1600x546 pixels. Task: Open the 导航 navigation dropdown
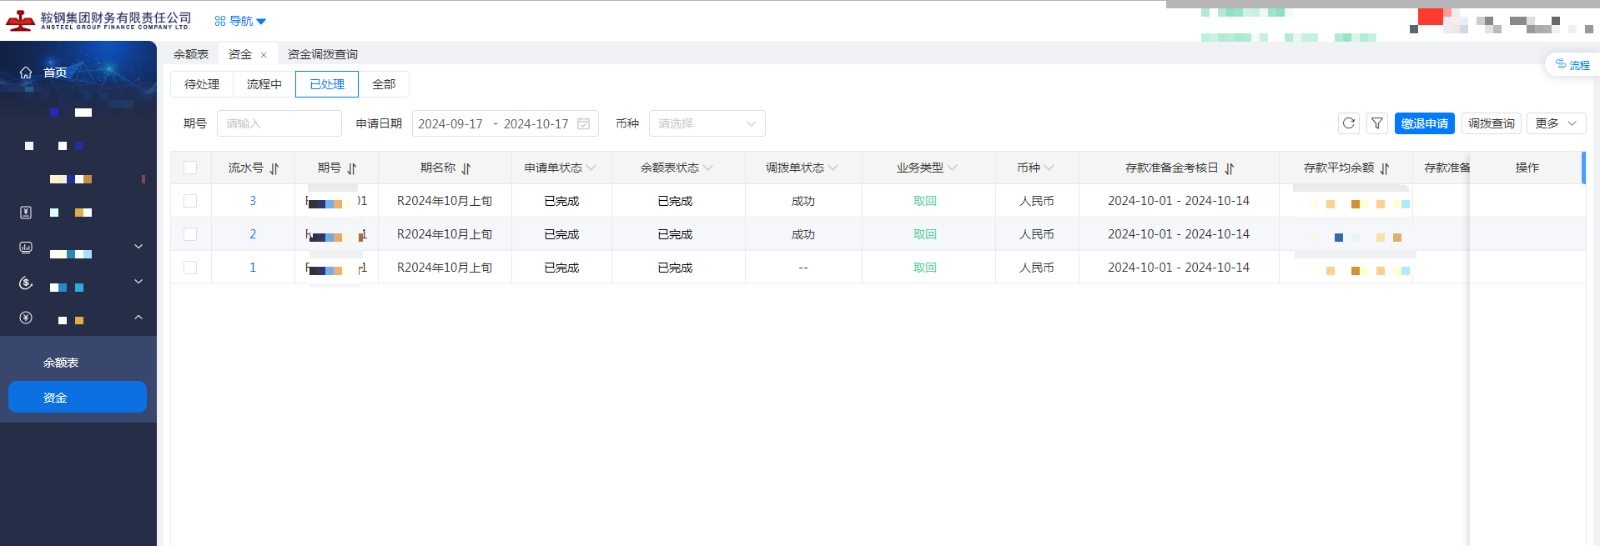[240, 21]
